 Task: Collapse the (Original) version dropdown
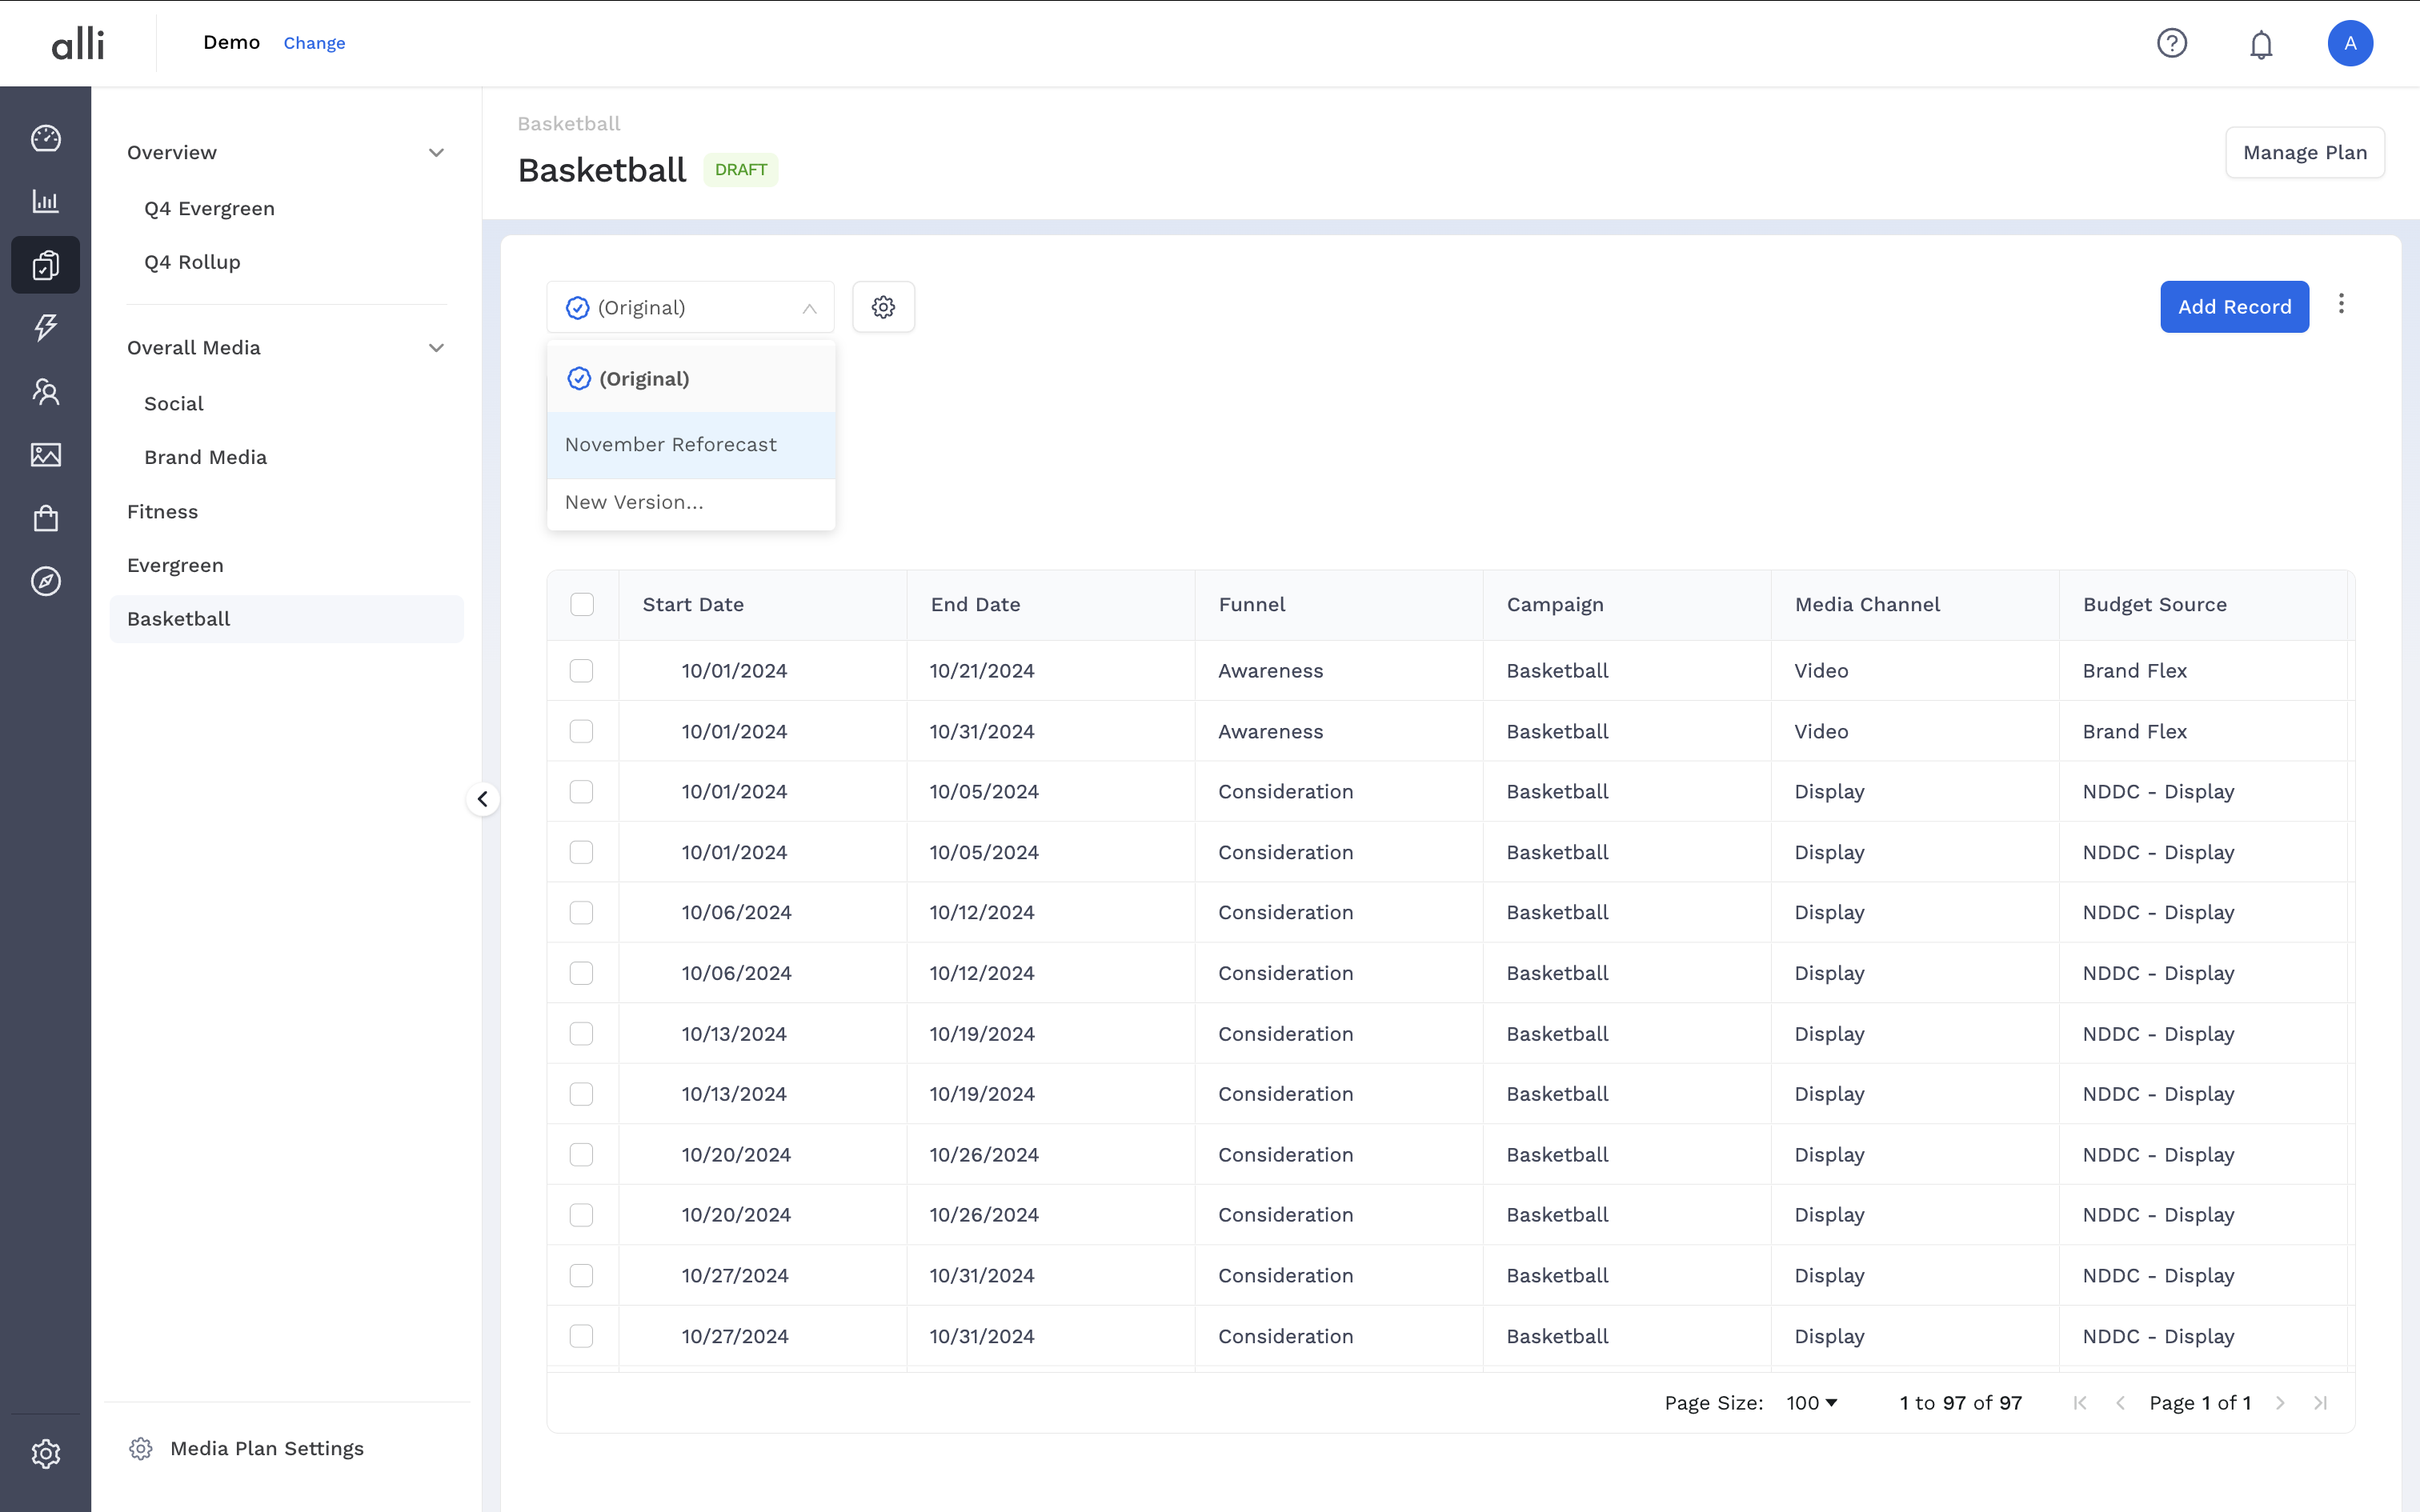tap(809, 308)
